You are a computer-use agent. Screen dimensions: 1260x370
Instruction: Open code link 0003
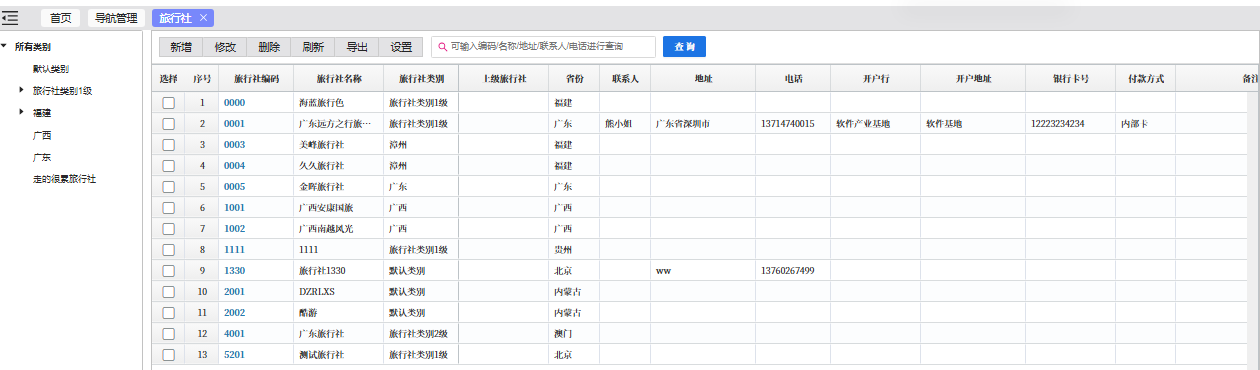click(234, 145)
